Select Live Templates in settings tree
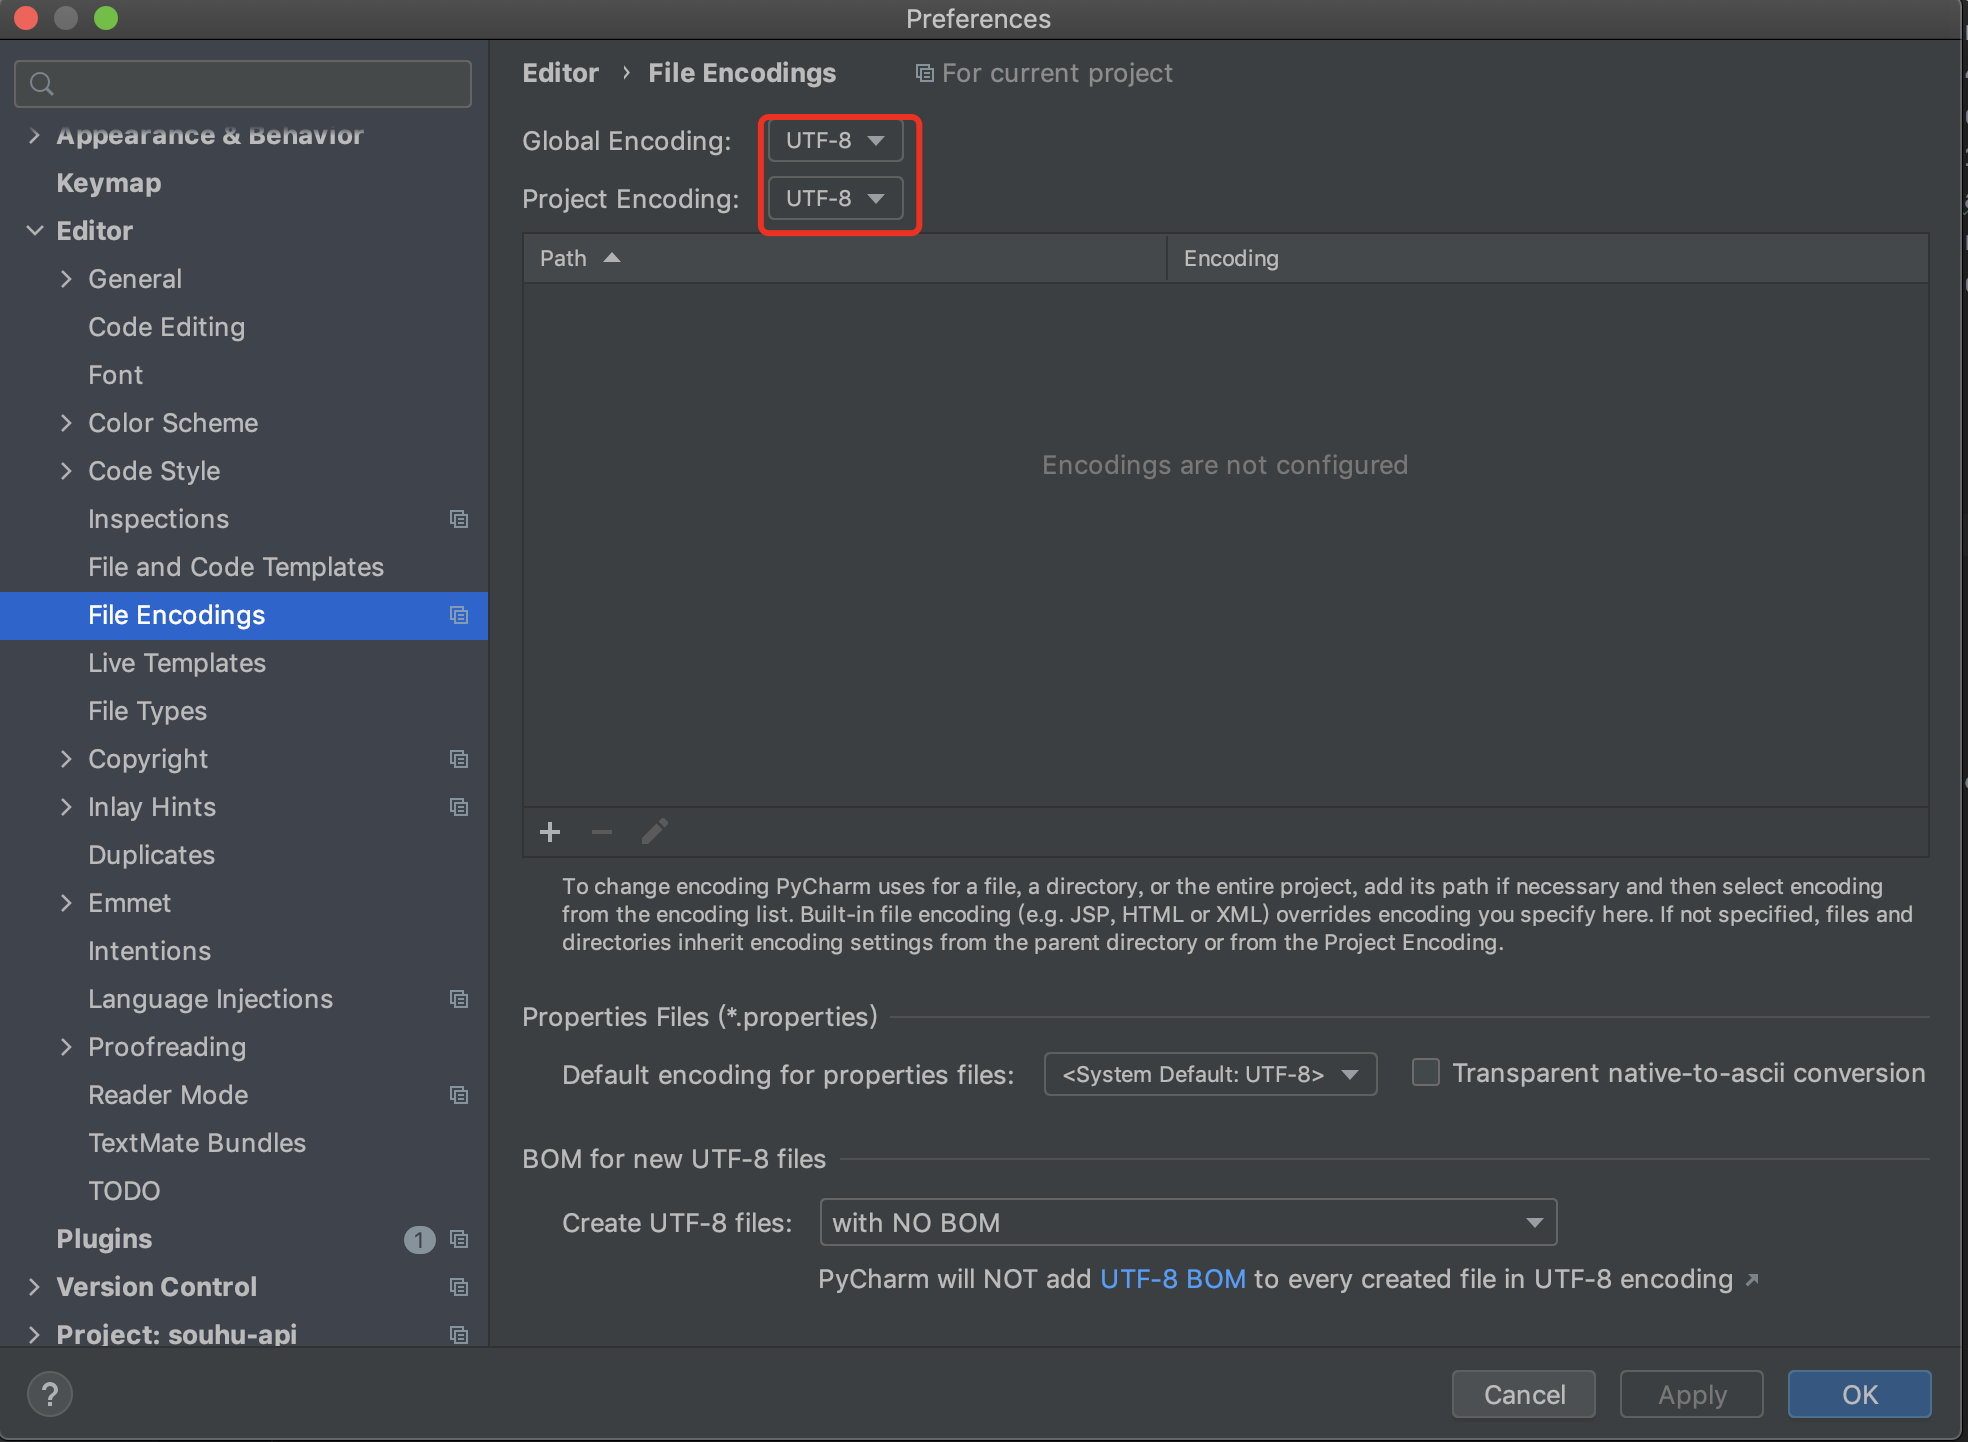 177,663
